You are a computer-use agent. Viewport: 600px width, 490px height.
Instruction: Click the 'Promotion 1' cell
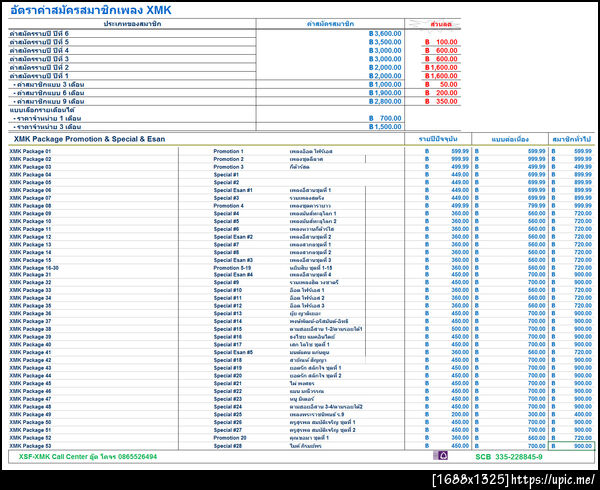pyautogui.click(x=228, y=151)
